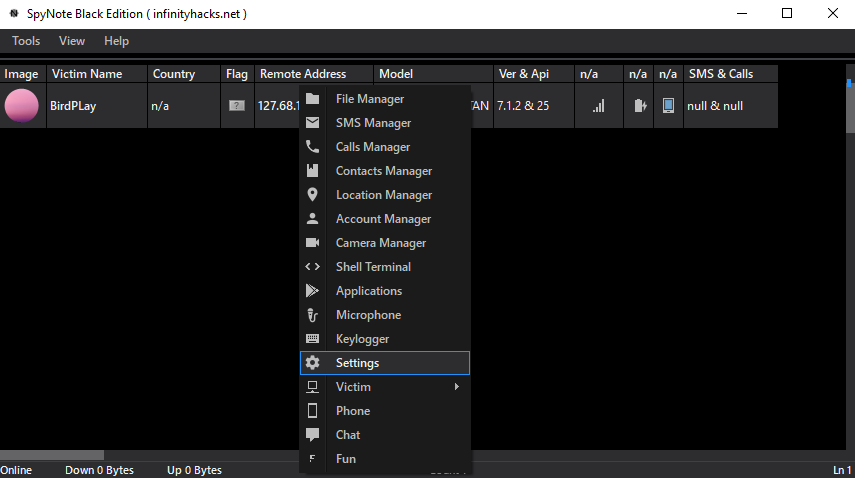Click the Ver & Api column header

pos(522,74)
